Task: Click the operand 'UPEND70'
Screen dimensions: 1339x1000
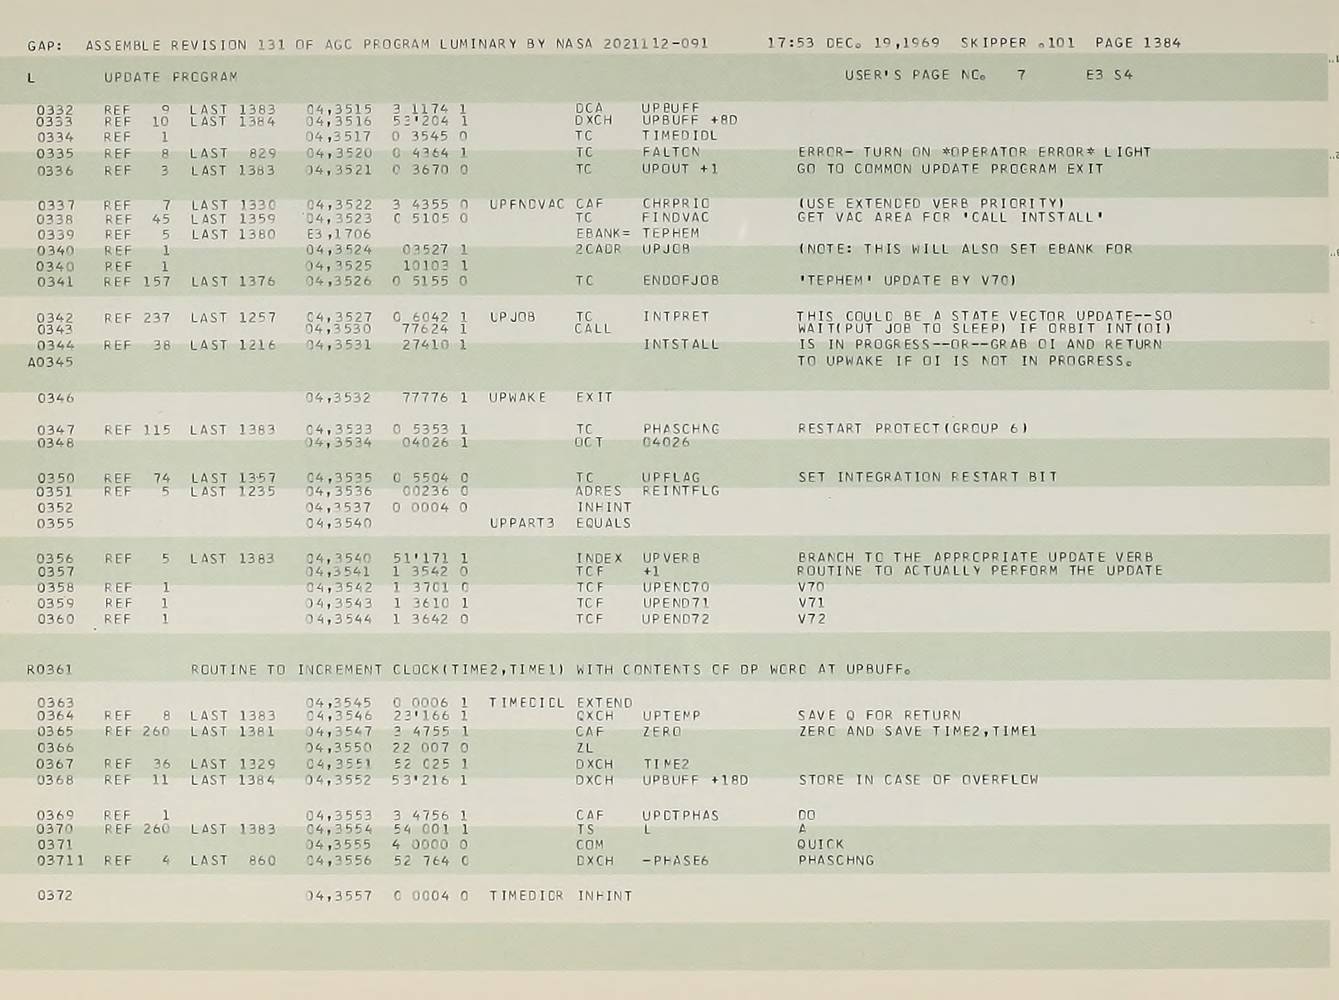Action: (676, 587)
